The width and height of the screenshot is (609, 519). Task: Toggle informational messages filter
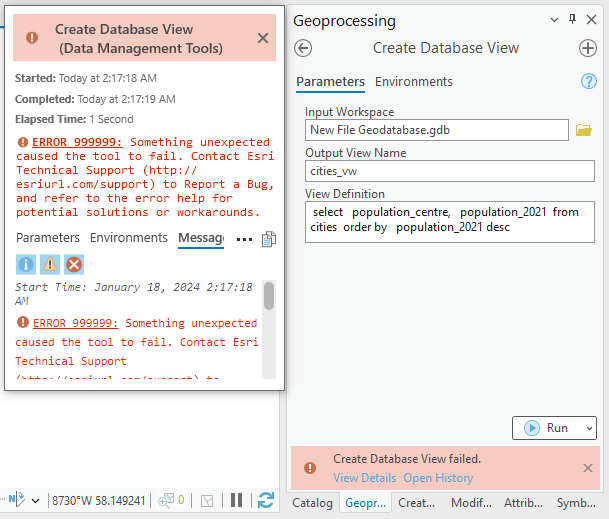click(x=26, y=264)
